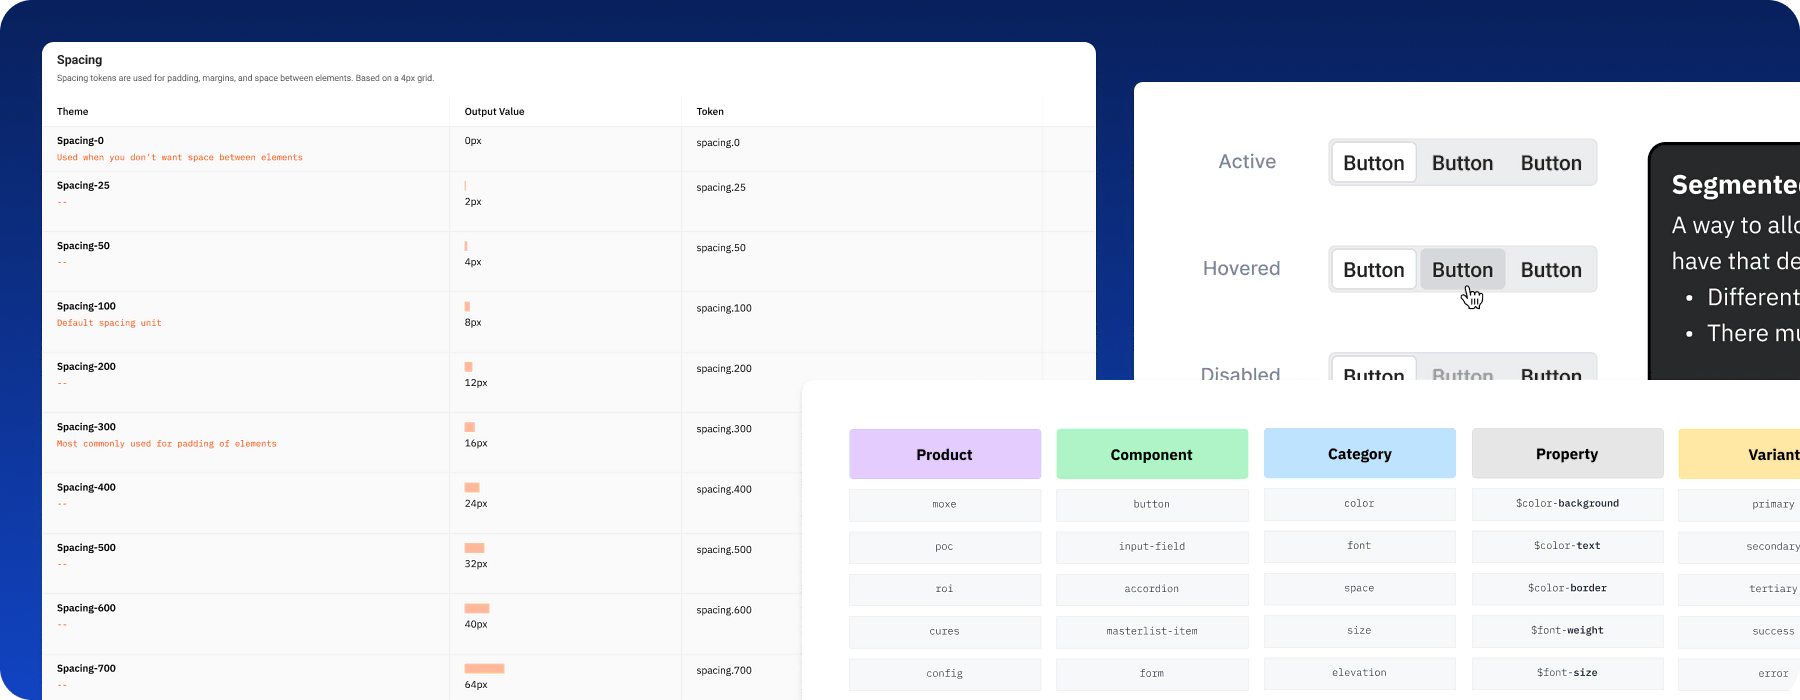Click the Variant column header
The width and height of the screenshot is (1800, 700).
pyautogui.click(x=1739, y=454)
